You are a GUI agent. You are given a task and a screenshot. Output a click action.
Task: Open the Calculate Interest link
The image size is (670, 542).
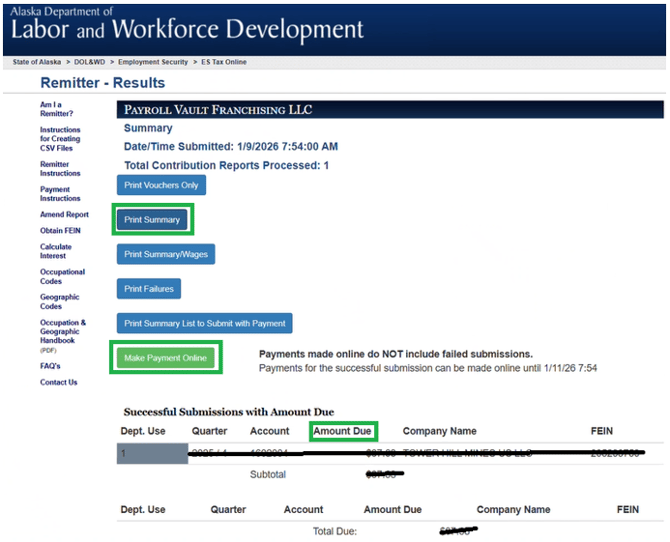point(56,251)
